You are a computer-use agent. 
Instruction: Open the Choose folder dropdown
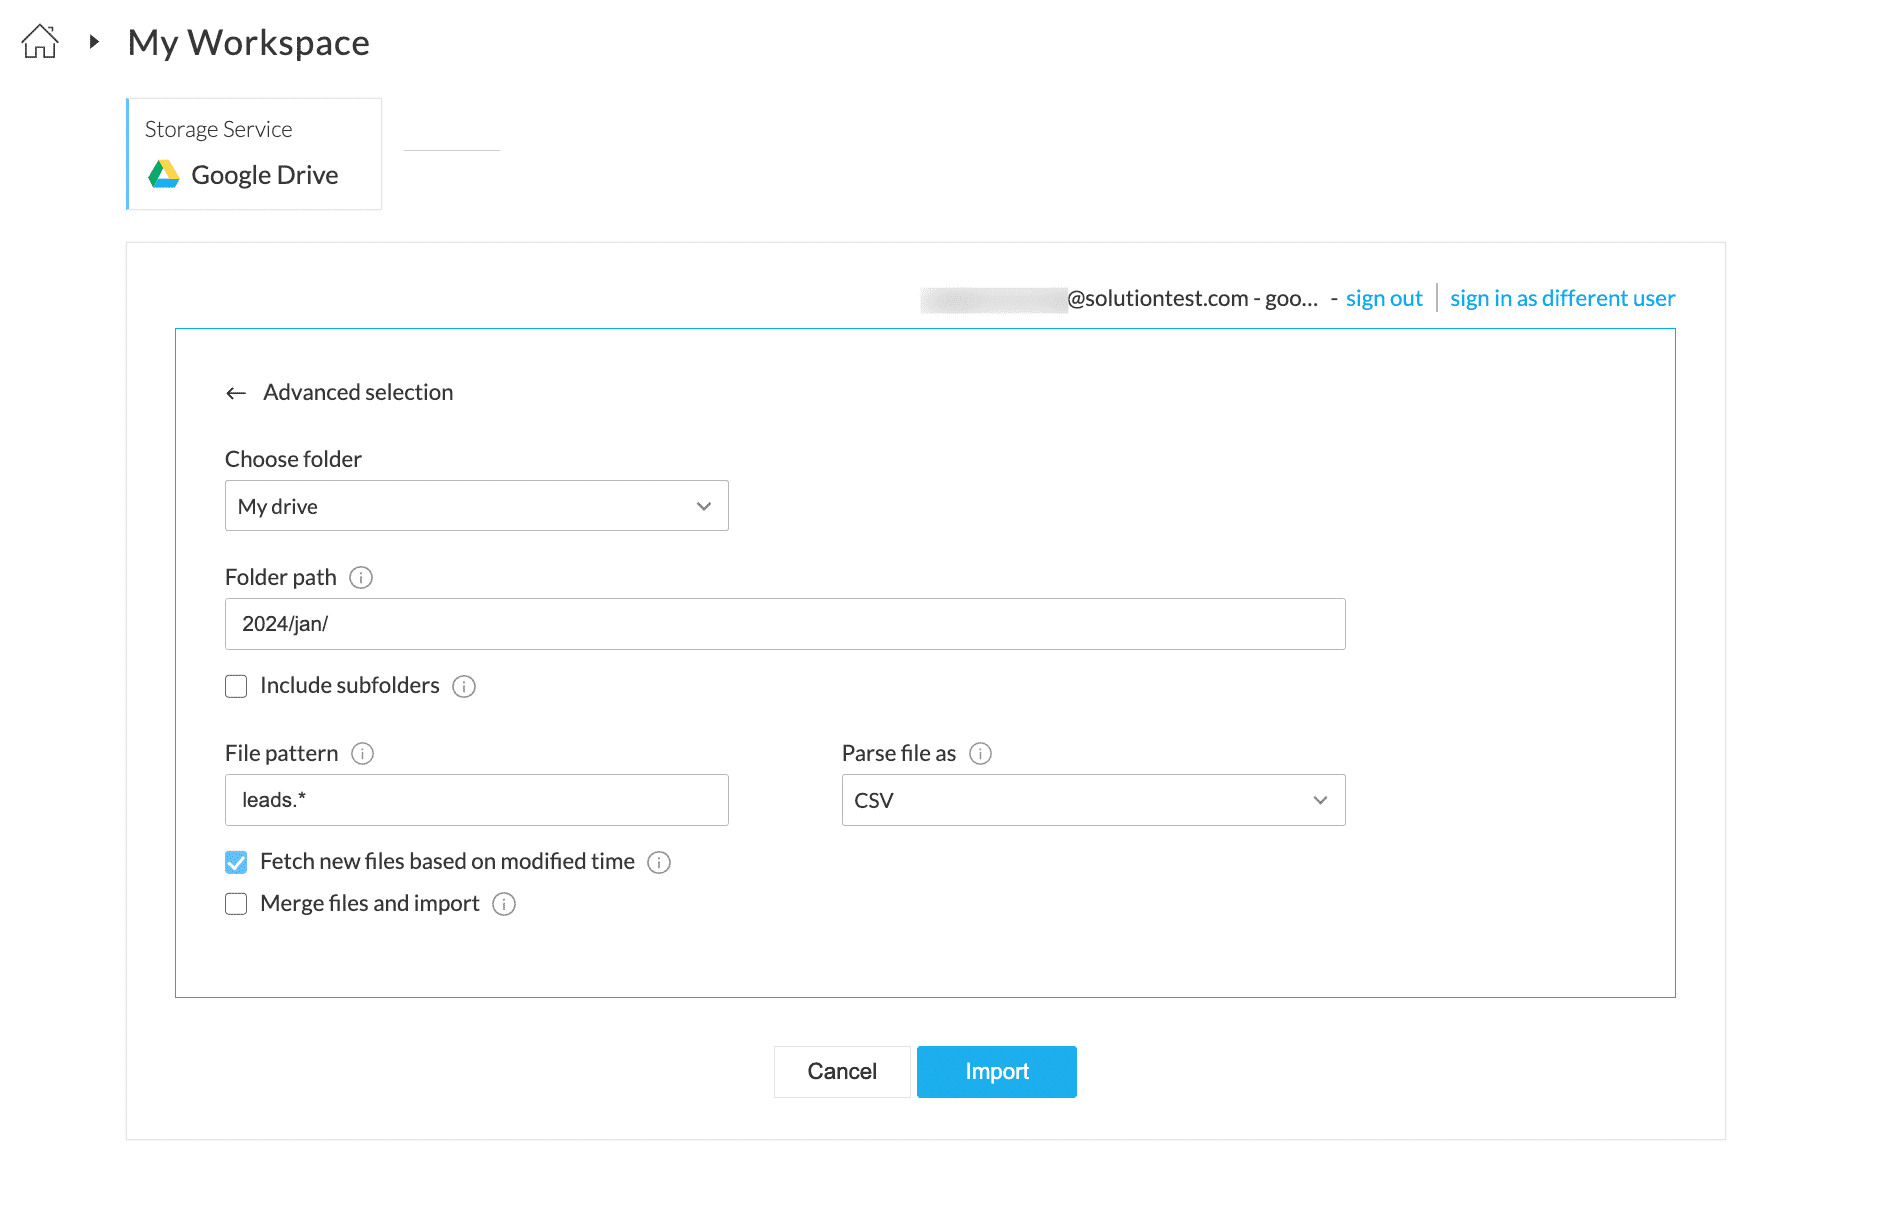(x=476, y=506)
